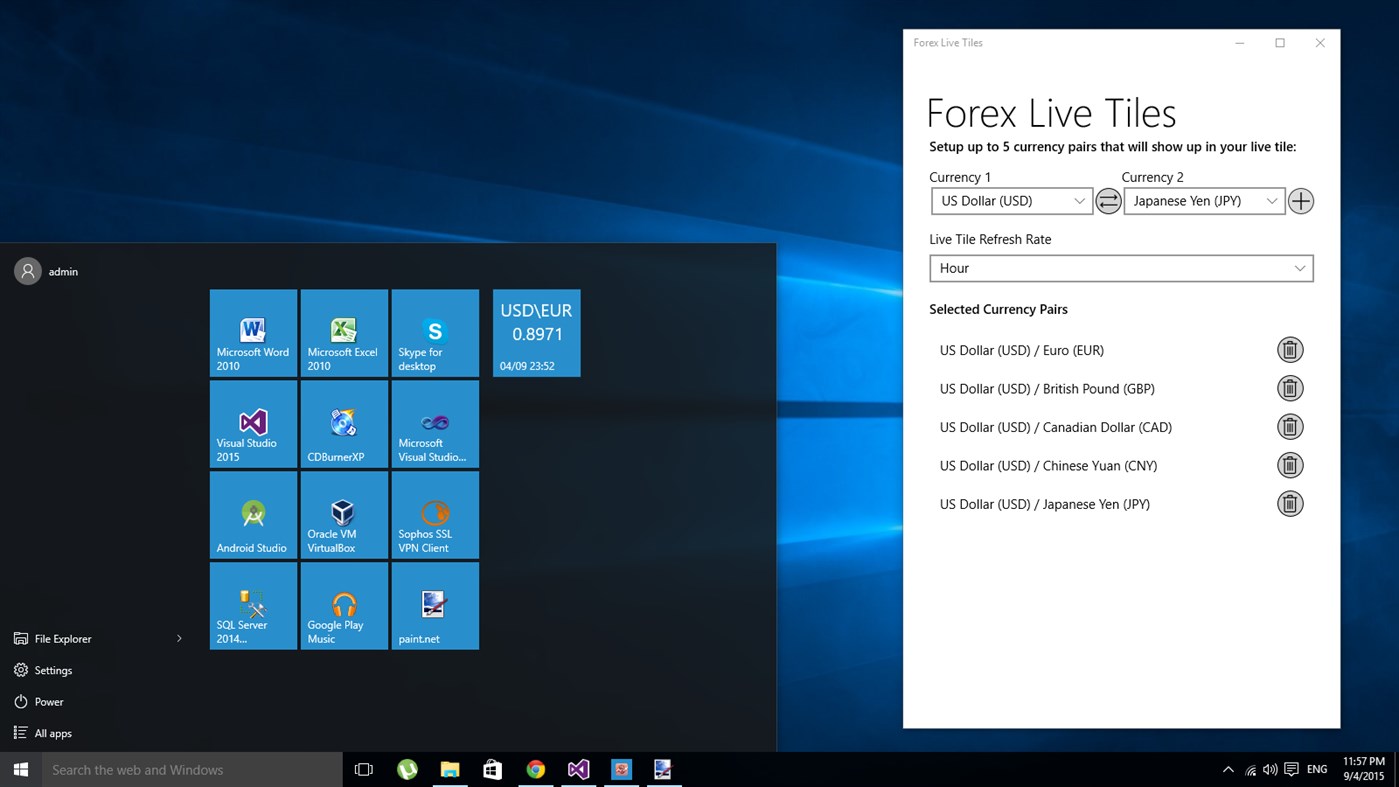Open the Android Studio tile
Screen dimensions: 1399x787
(253, 514)
